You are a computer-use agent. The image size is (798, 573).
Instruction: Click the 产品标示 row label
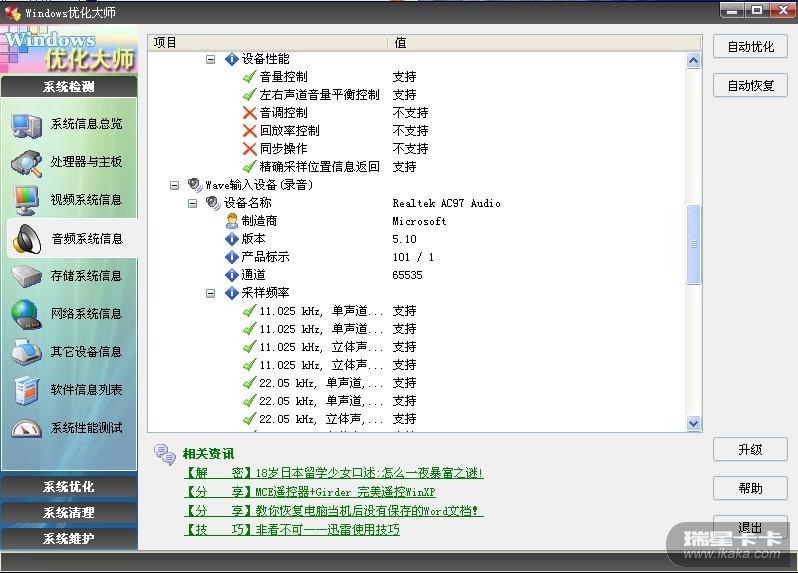click(x=265, y=257)
